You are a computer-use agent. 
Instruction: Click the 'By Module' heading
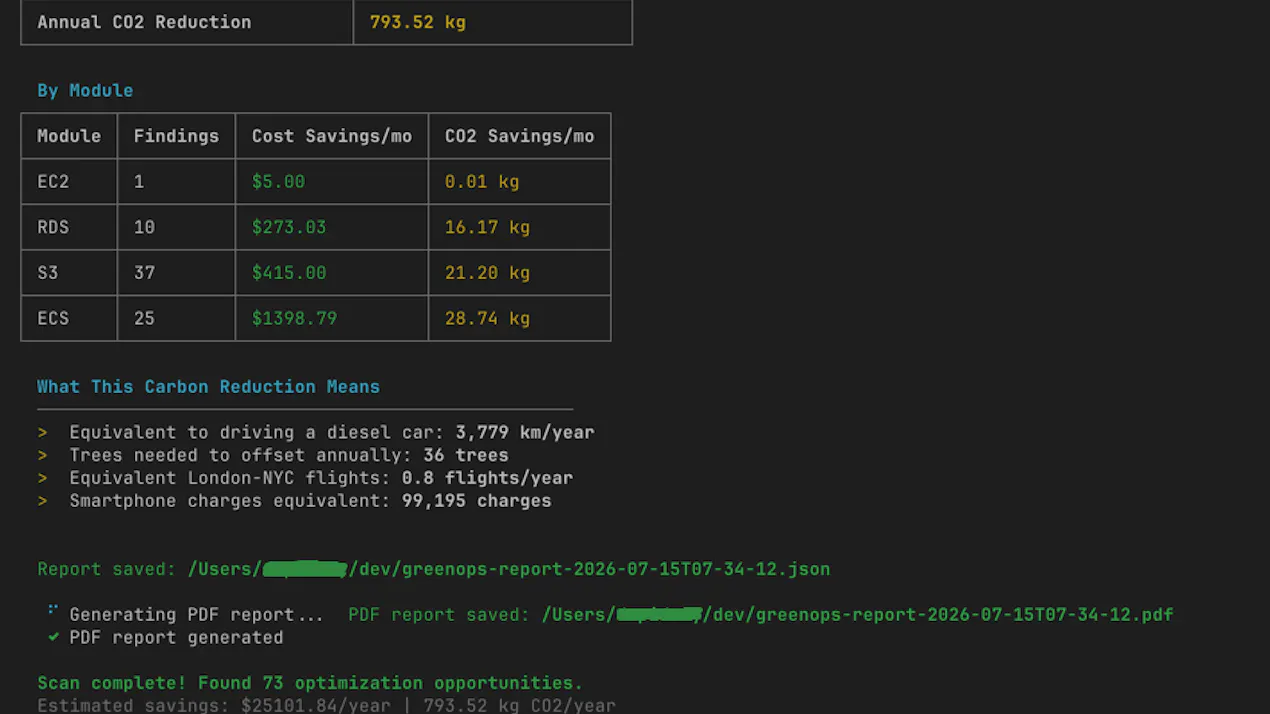pyautogui.click(x=85, y=90)
